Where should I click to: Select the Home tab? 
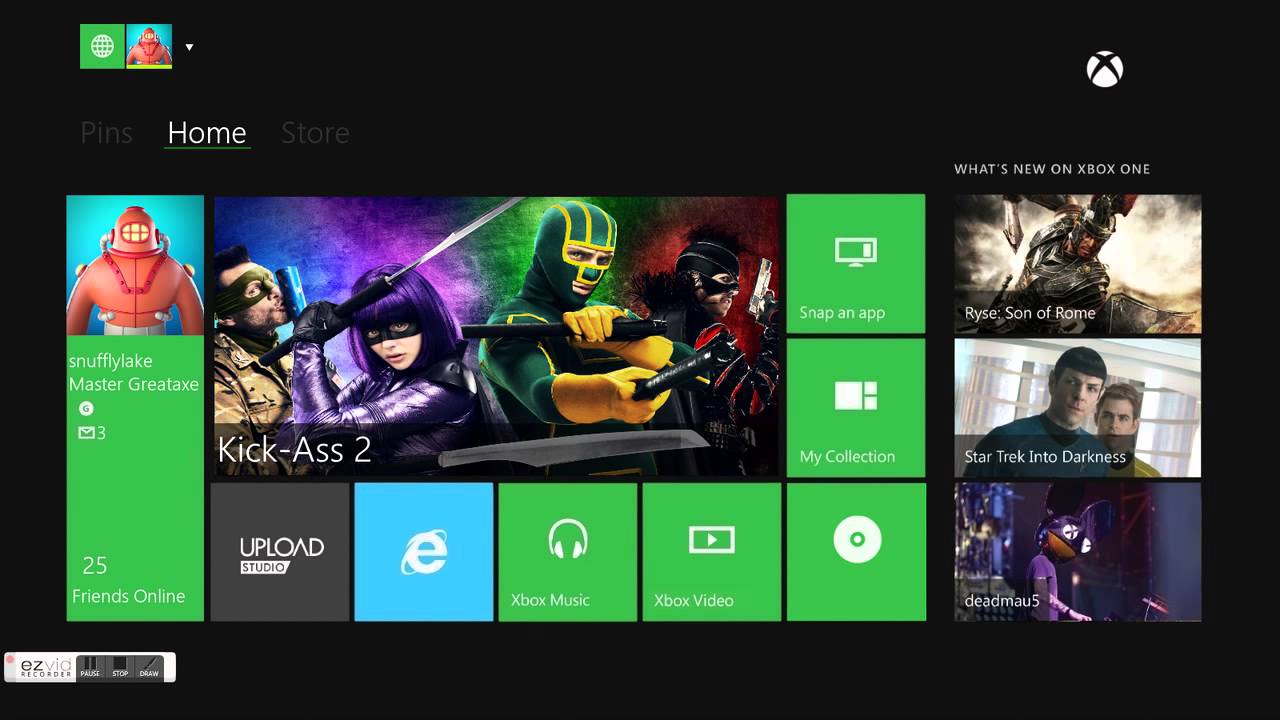pos(207,133)
